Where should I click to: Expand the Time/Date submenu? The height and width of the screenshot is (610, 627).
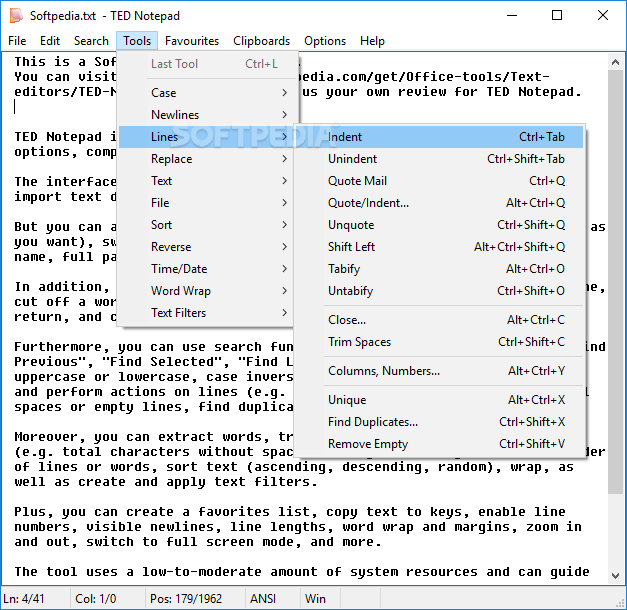click(208, 269)
